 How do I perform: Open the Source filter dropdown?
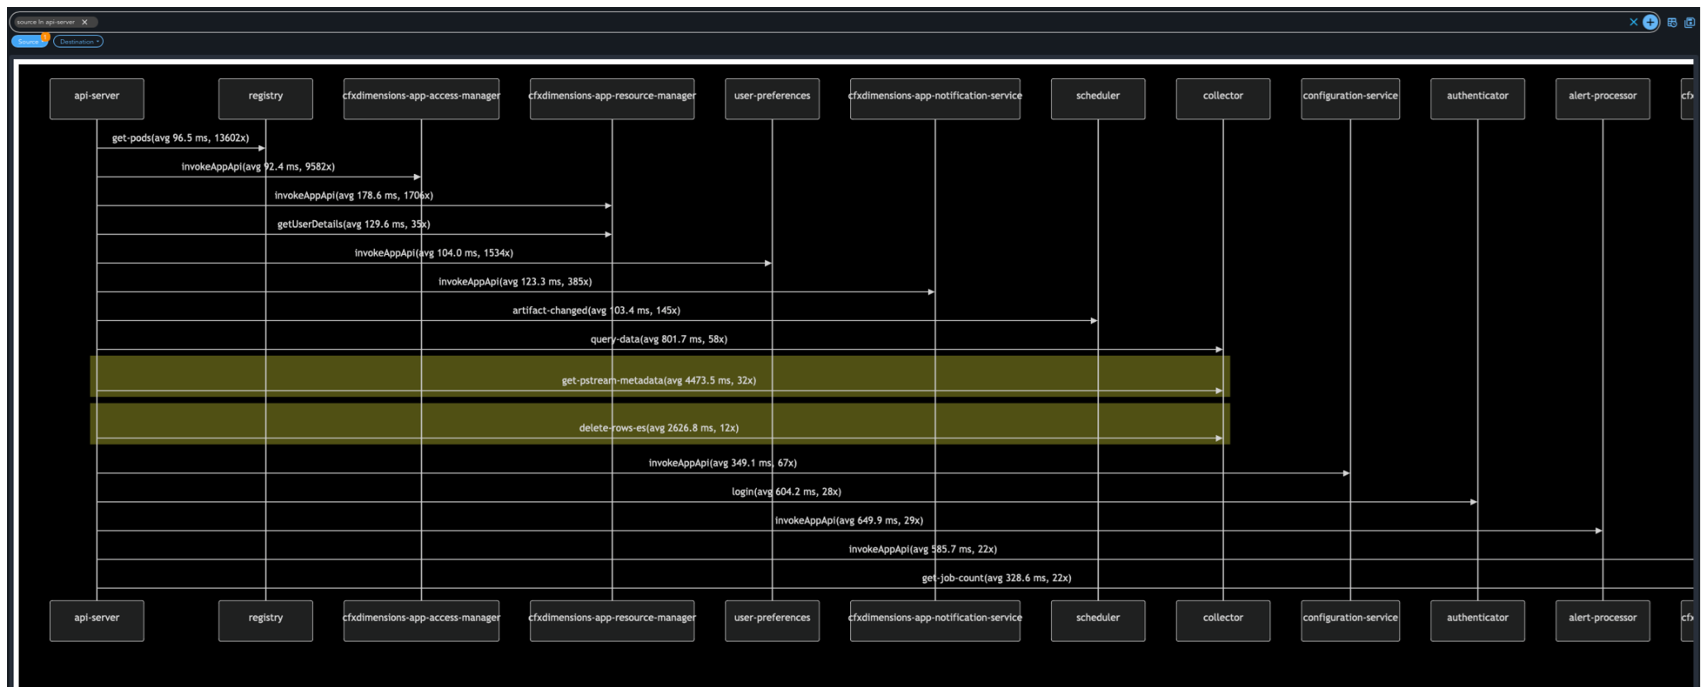point(29,42)
